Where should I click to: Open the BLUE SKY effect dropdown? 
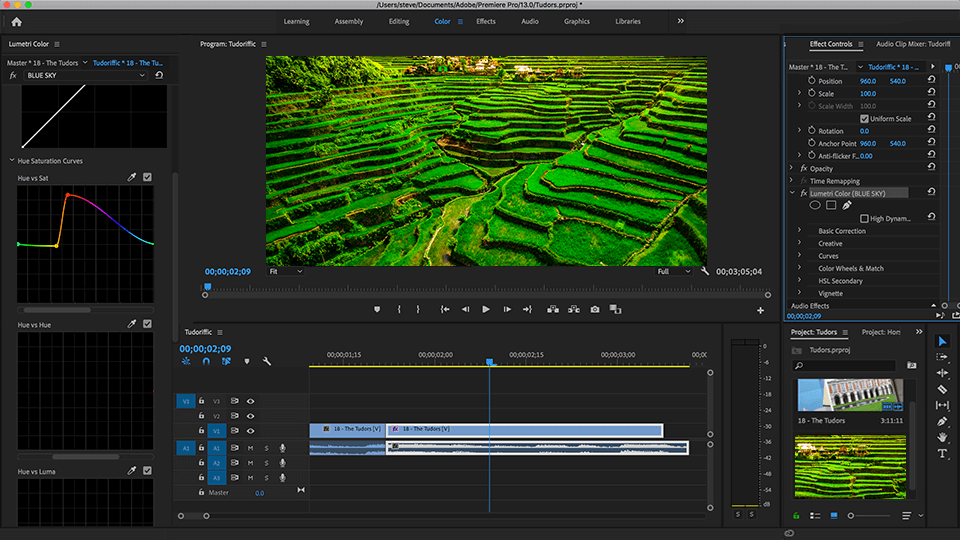[x=86, y=75]
